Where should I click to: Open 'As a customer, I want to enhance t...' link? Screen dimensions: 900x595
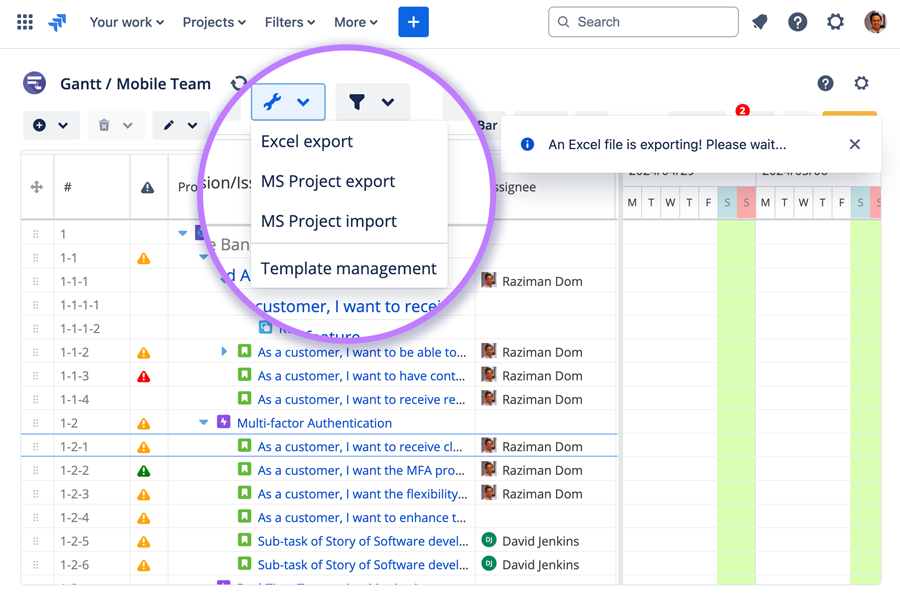(362, 518)
